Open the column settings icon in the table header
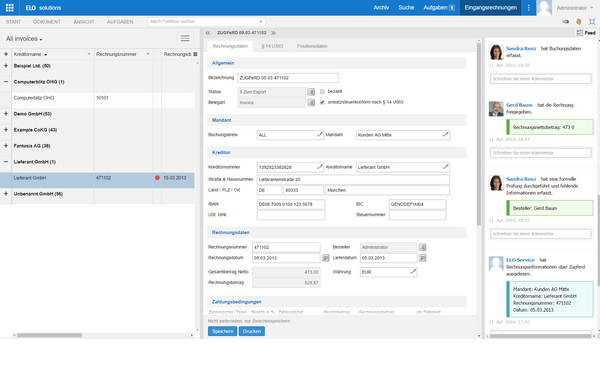This screenshot has height=375, width=600. tap(195, 54)
